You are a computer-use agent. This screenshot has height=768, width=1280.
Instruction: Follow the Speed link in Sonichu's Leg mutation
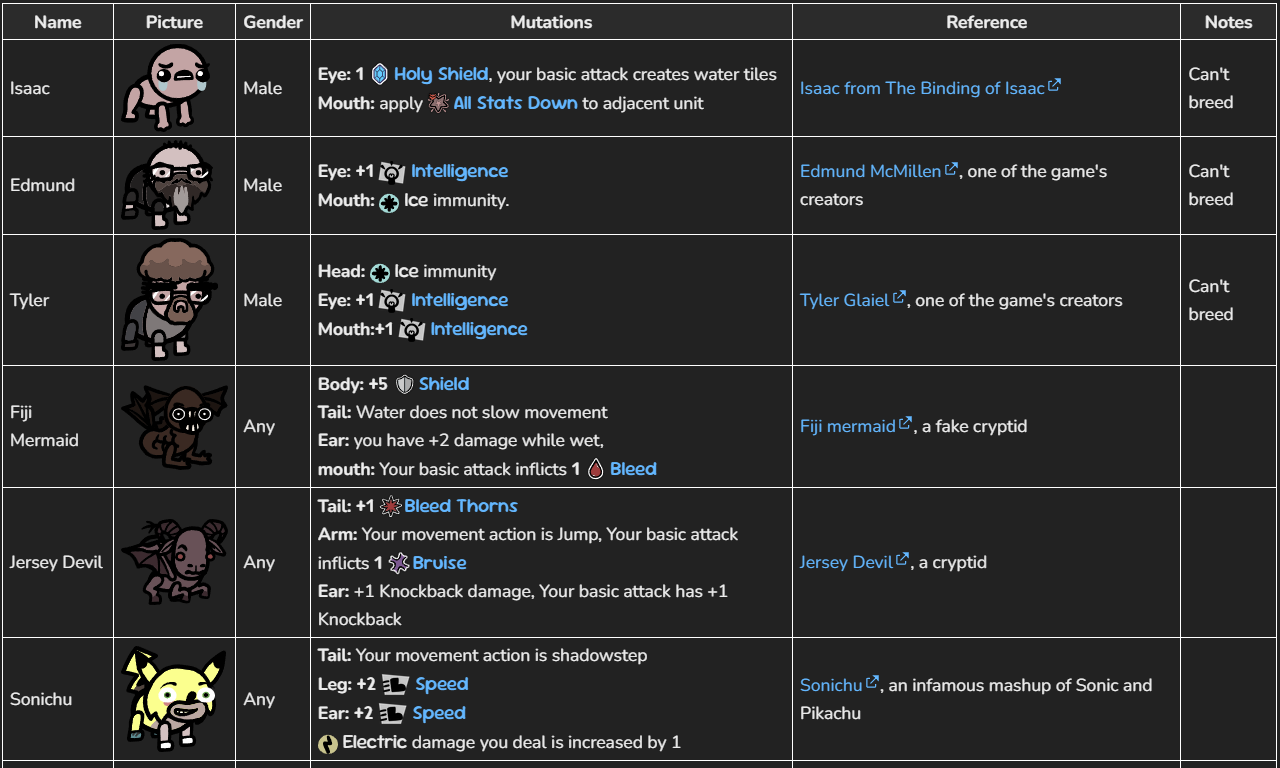click(442, 685)
